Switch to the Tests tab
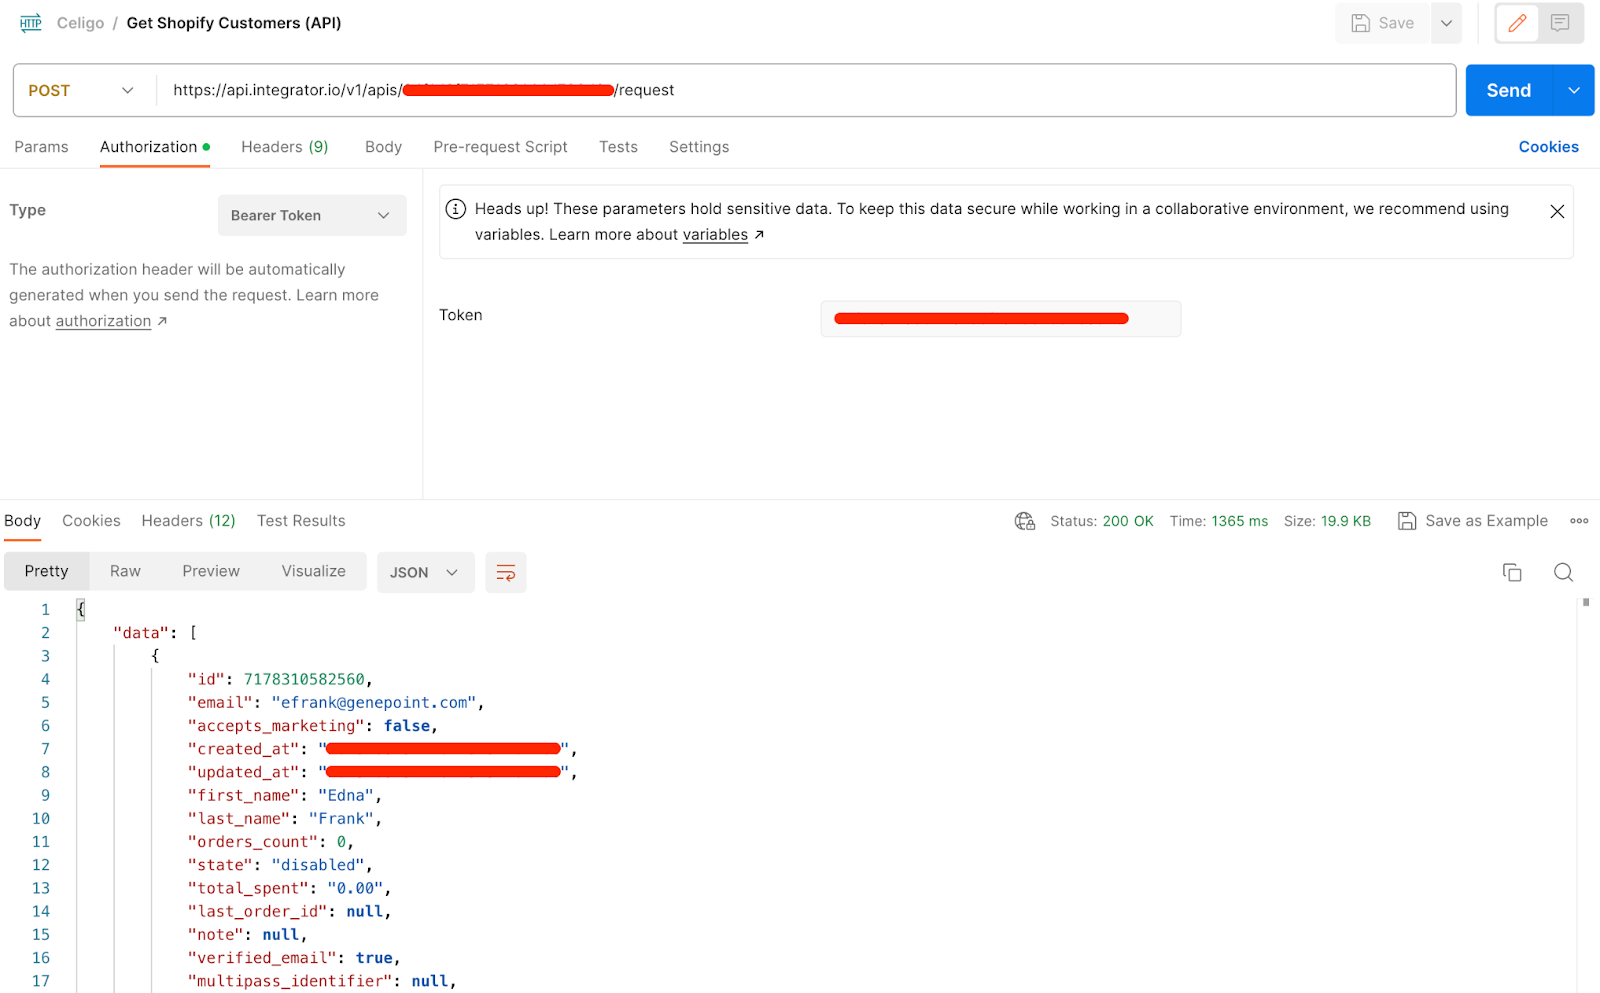 tap(617, 147)
